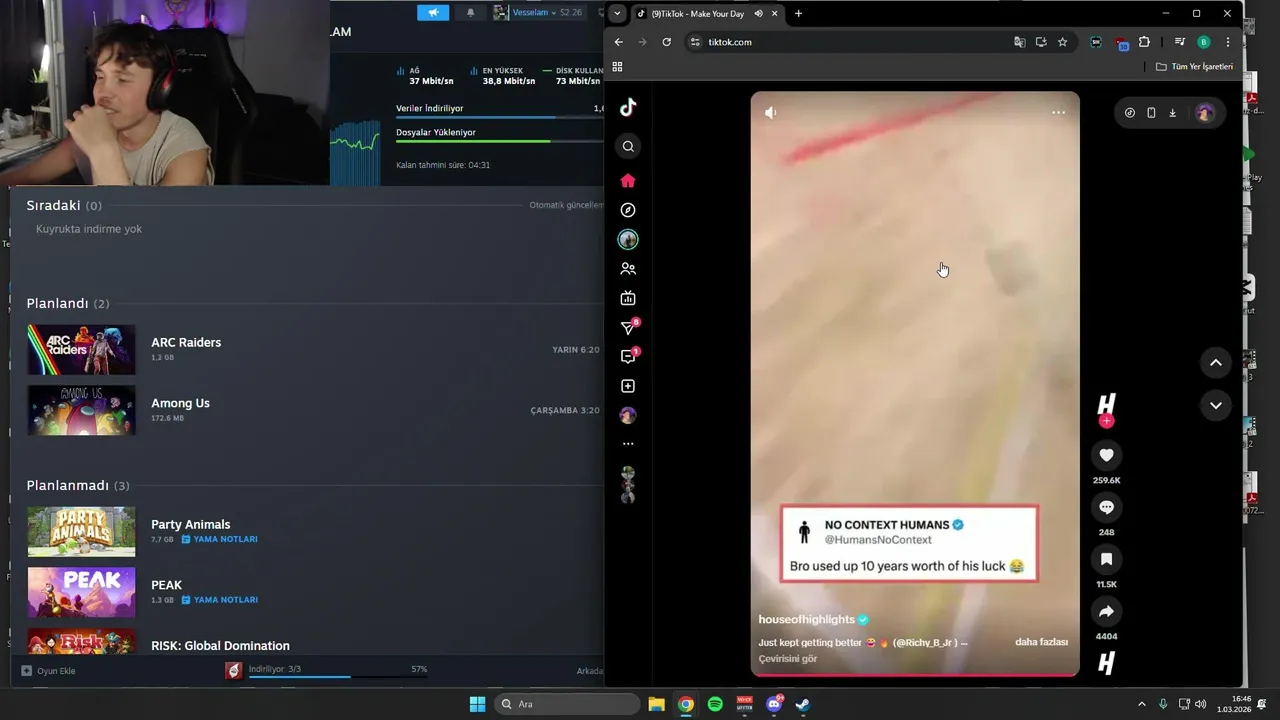
Task: Open TikTok search in the sidebar
Action: [628, 147]
